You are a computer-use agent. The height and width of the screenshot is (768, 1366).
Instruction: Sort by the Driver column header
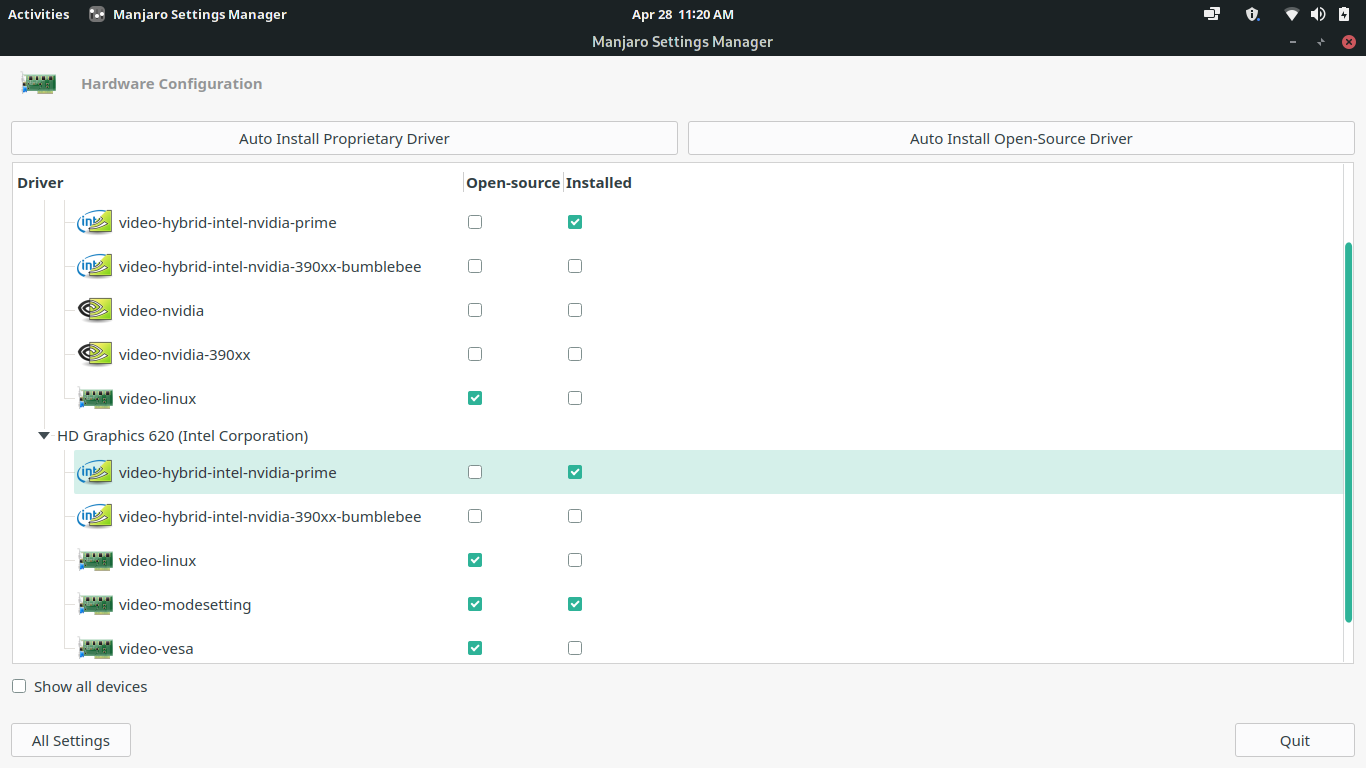pos(40,183)
